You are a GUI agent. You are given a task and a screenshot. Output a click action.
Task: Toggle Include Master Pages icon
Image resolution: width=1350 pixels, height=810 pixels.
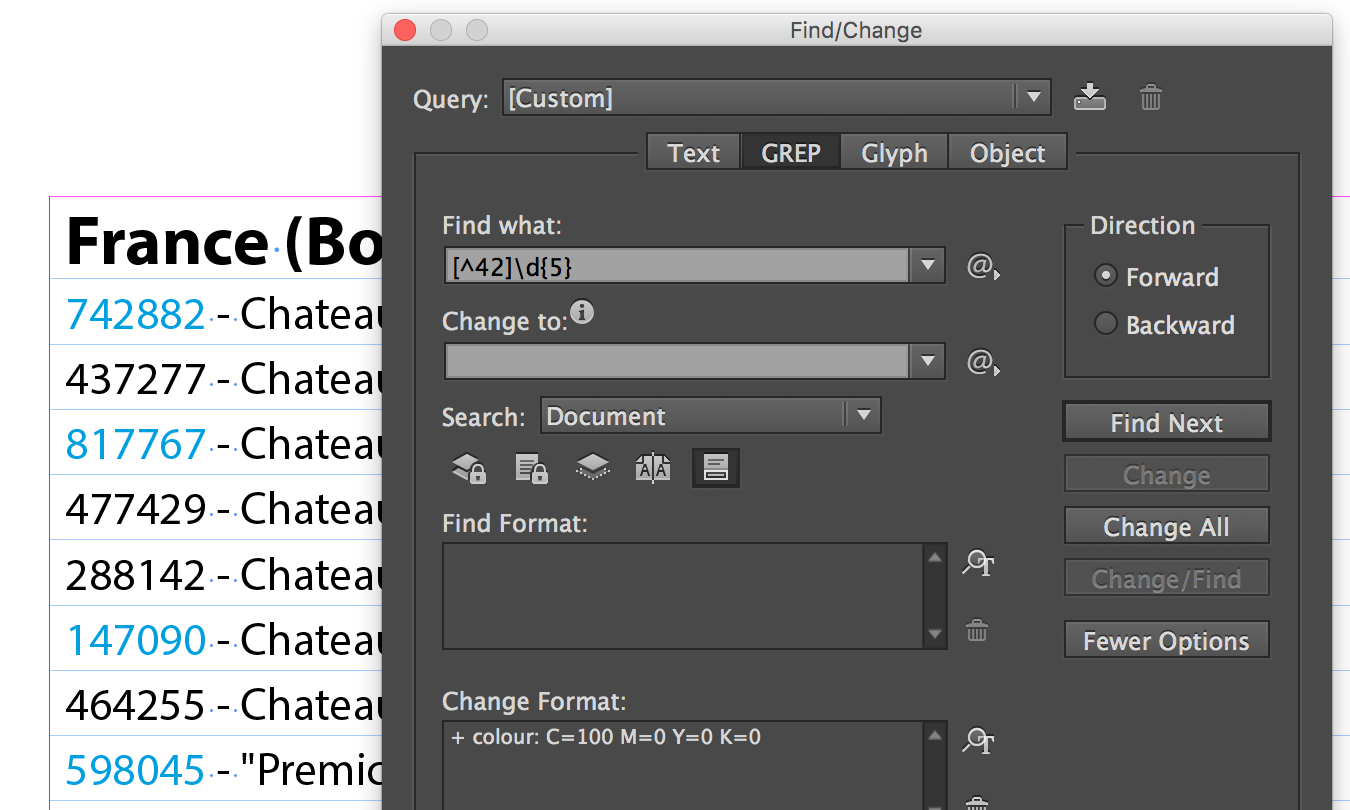point(653,468)
